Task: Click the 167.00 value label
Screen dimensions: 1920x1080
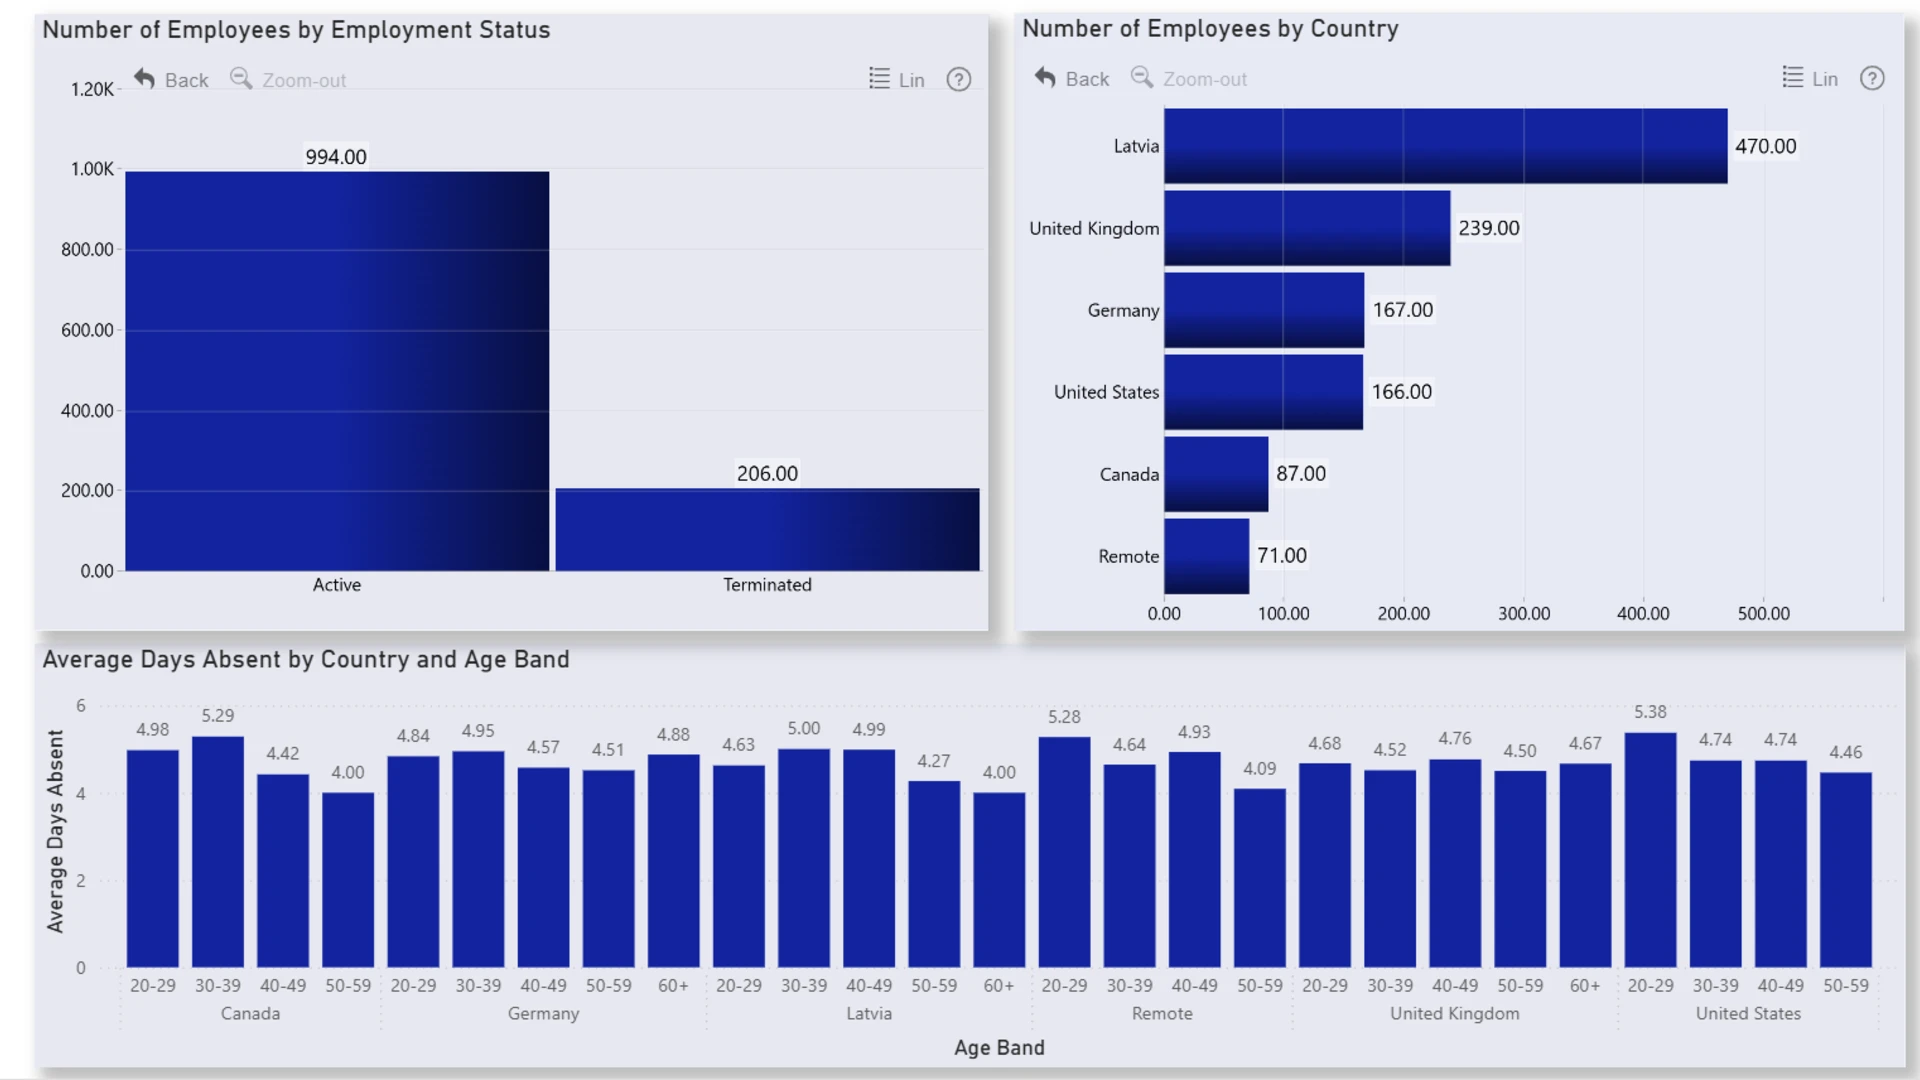Action: (1403, 310)
